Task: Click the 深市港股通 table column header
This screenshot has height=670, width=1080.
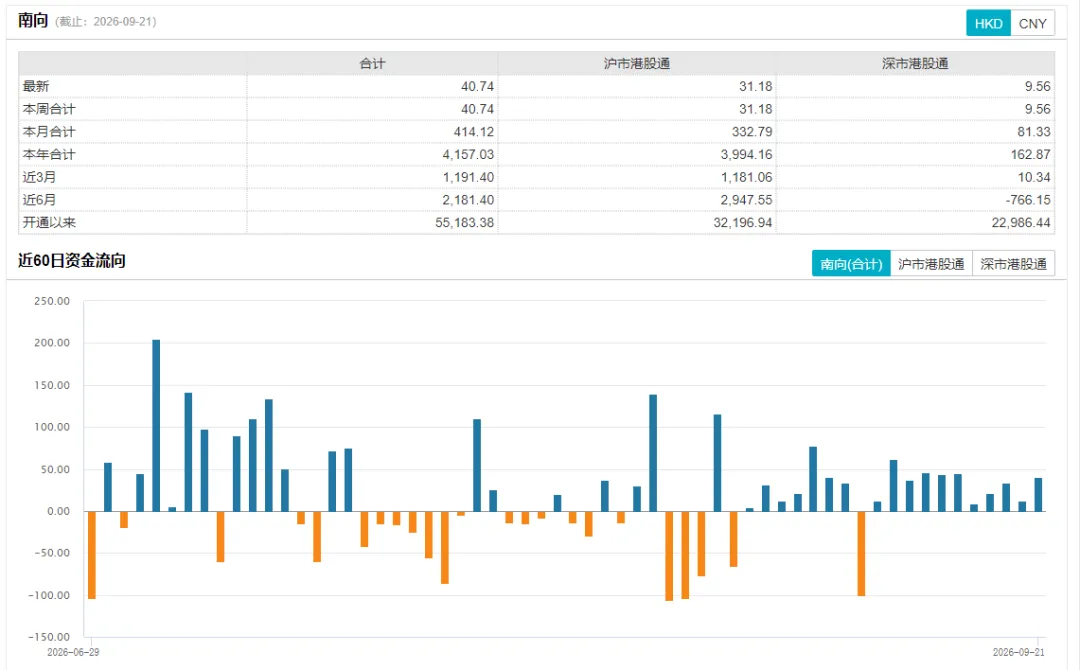Action: click(915, 63)
